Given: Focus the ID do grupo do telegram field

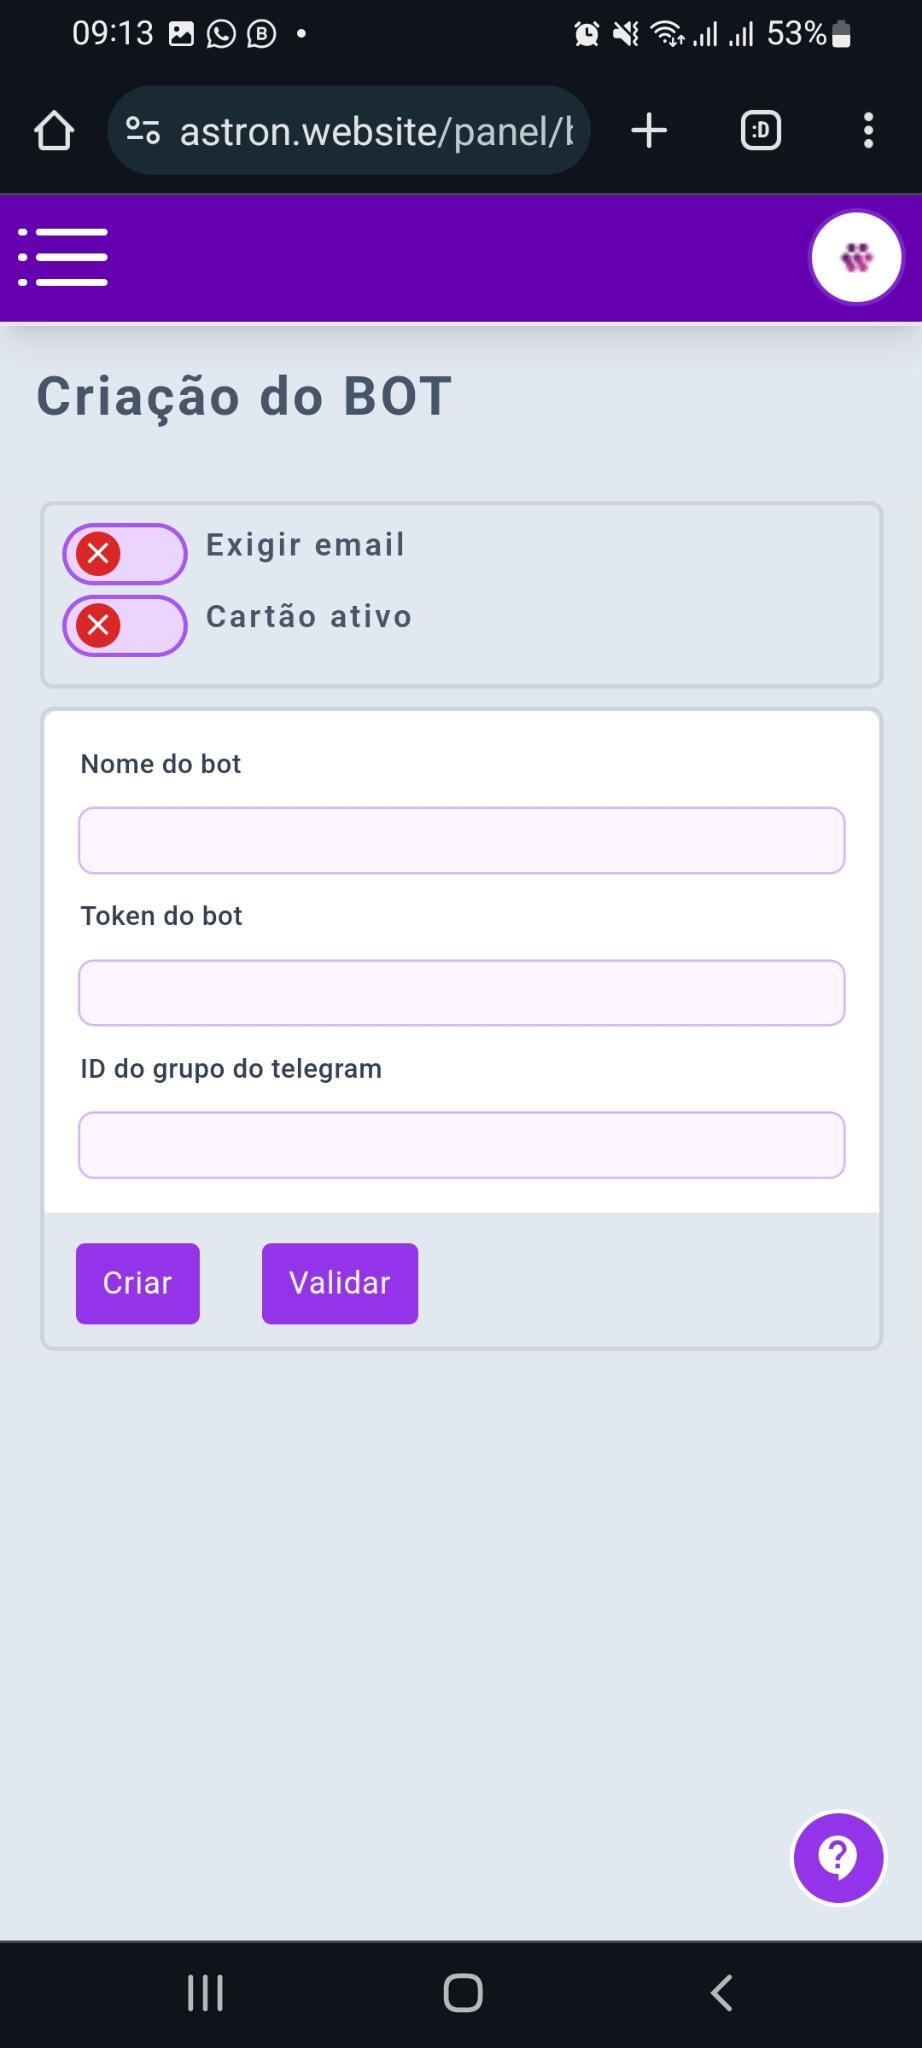Looking at the screenshot, I should [x=462, y=1145].
